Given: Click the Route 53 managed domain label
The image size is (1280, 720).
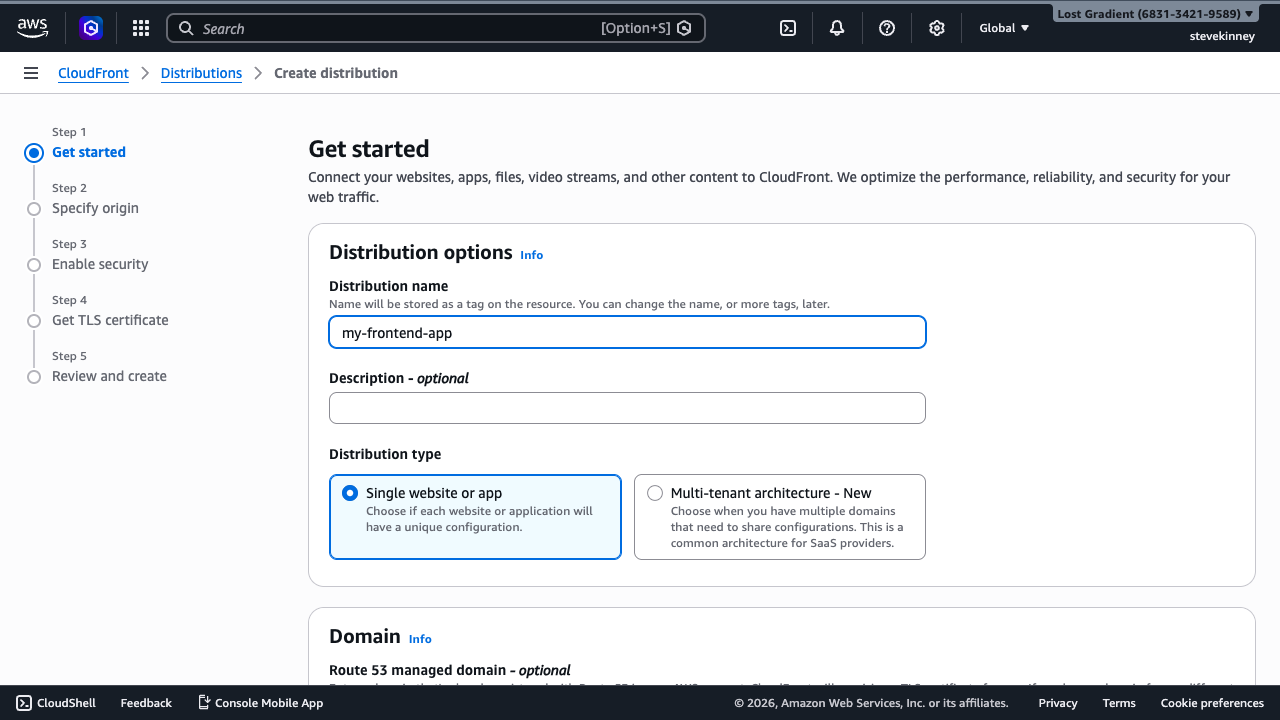Looking at the screenshot, I should coord(450,670).
